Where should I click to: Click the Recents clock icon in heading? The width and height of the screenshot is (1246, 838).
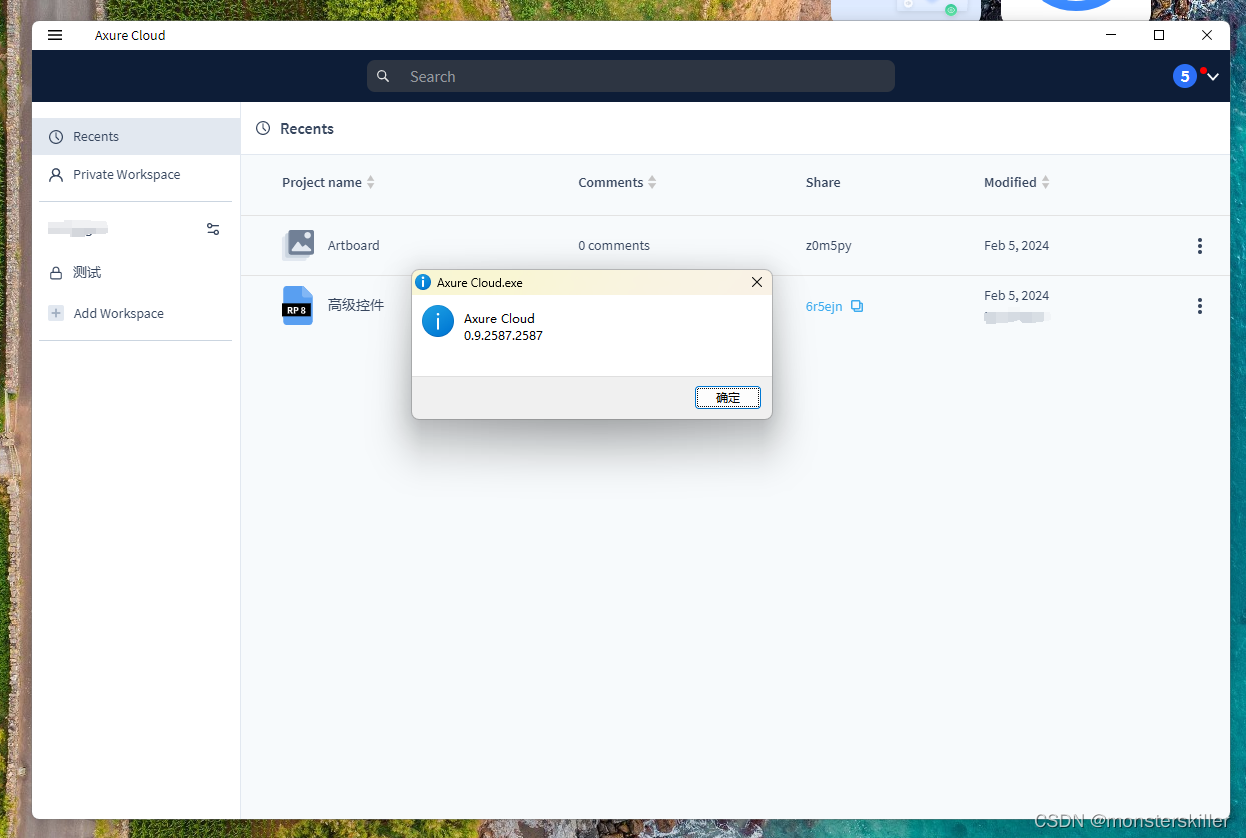point(263,128)
